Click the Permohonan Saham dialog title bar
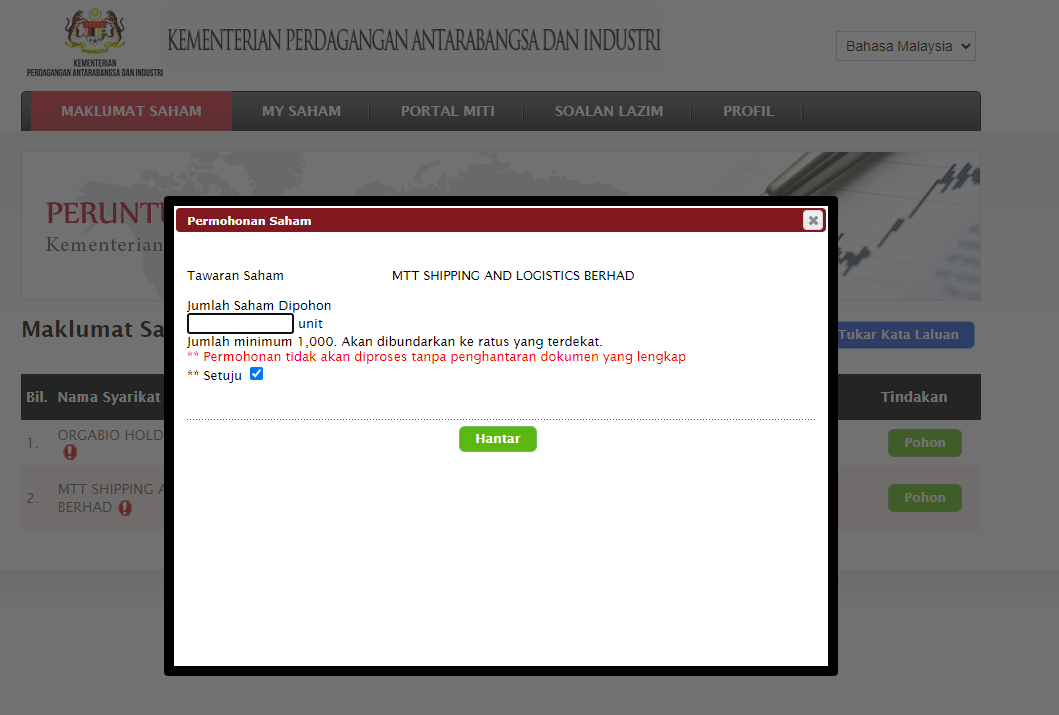Image resolution: width=1059 pixels, height=715 pixels. coord(480,221)
